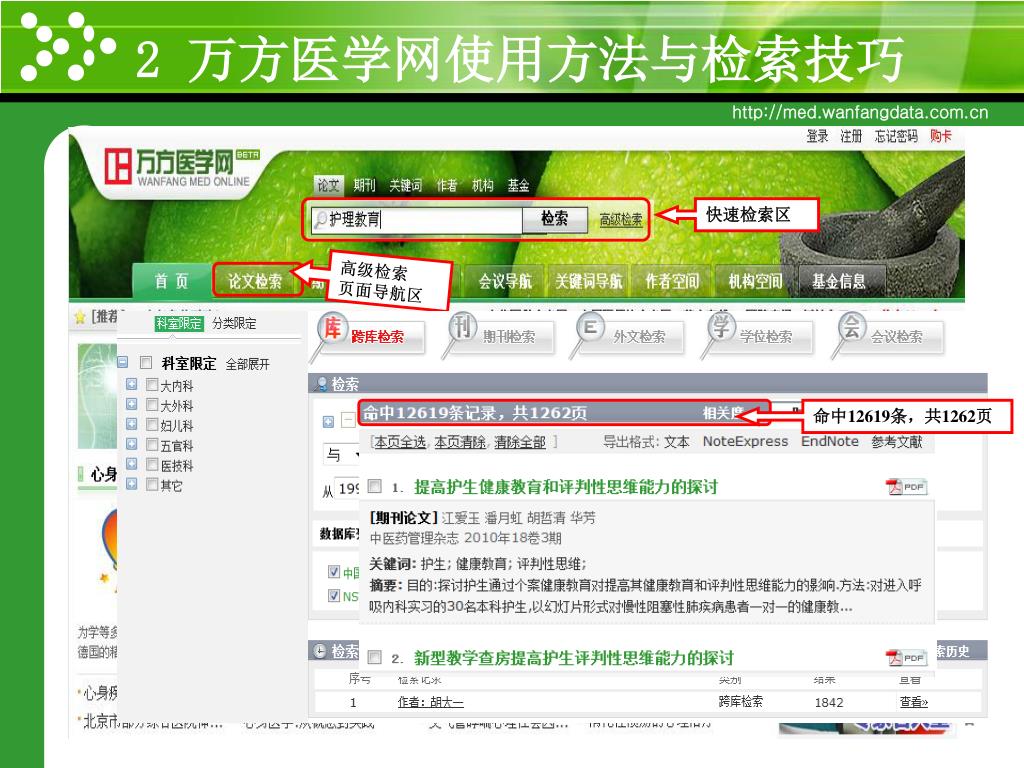The width and height of the screenshot is (1024, 768).
Task: Click the clock icon in search history header
Action: 320,651
